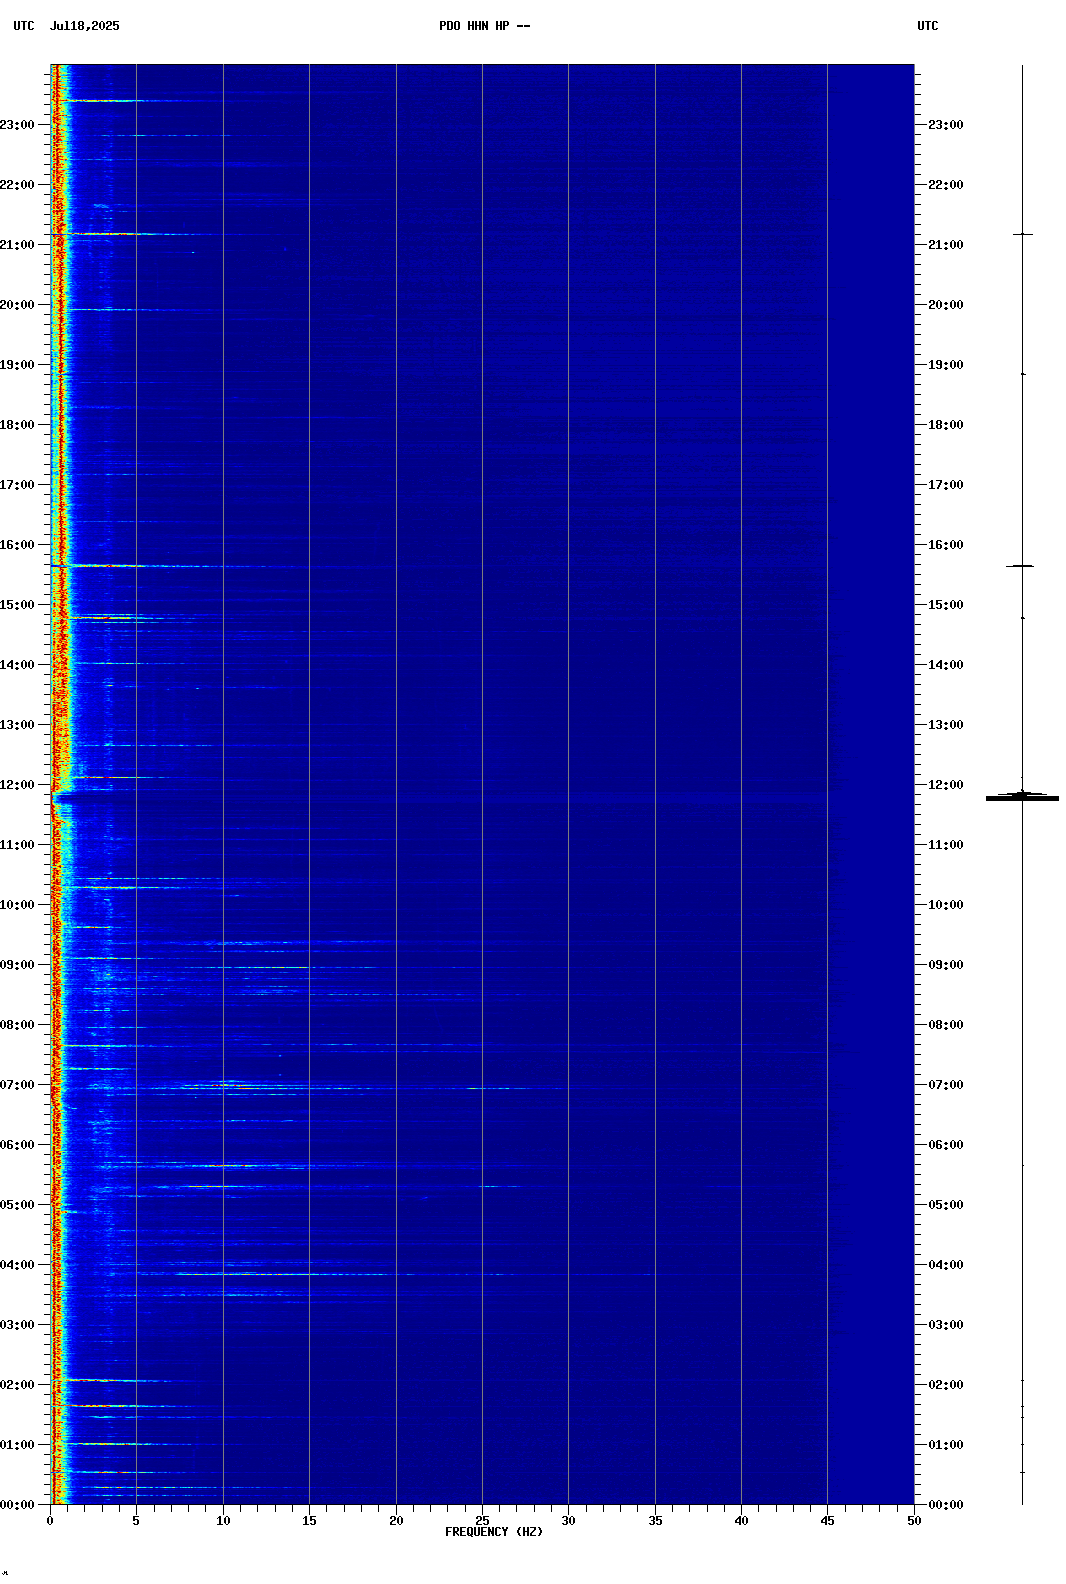Click the 04:00 label on right time axis
1066x1584 pixels.
click(946, 1265)
